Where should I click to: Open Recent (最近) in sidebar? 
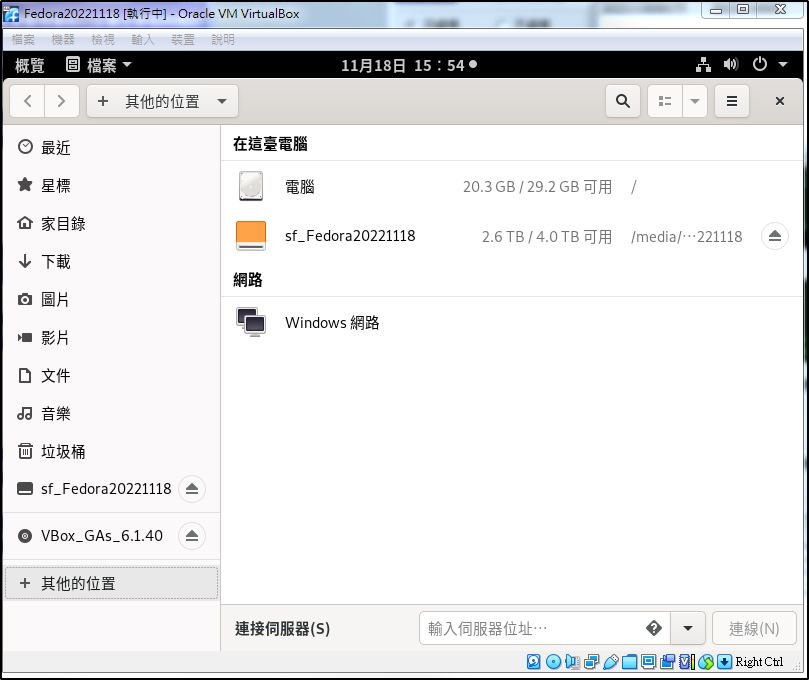(111, 148)
